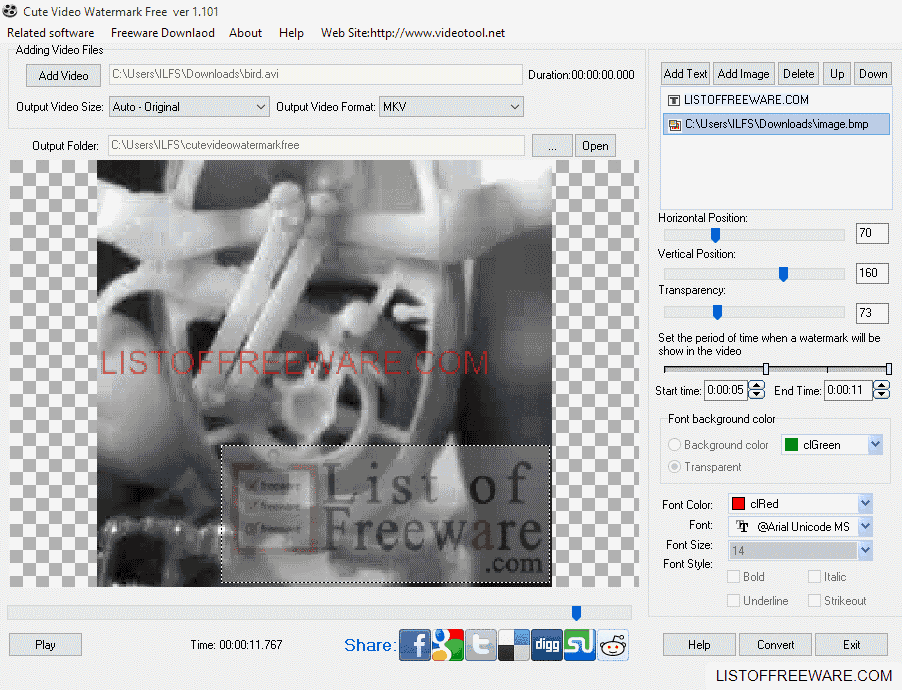Open the Help menu in the menu bar

tap(291, 33)
